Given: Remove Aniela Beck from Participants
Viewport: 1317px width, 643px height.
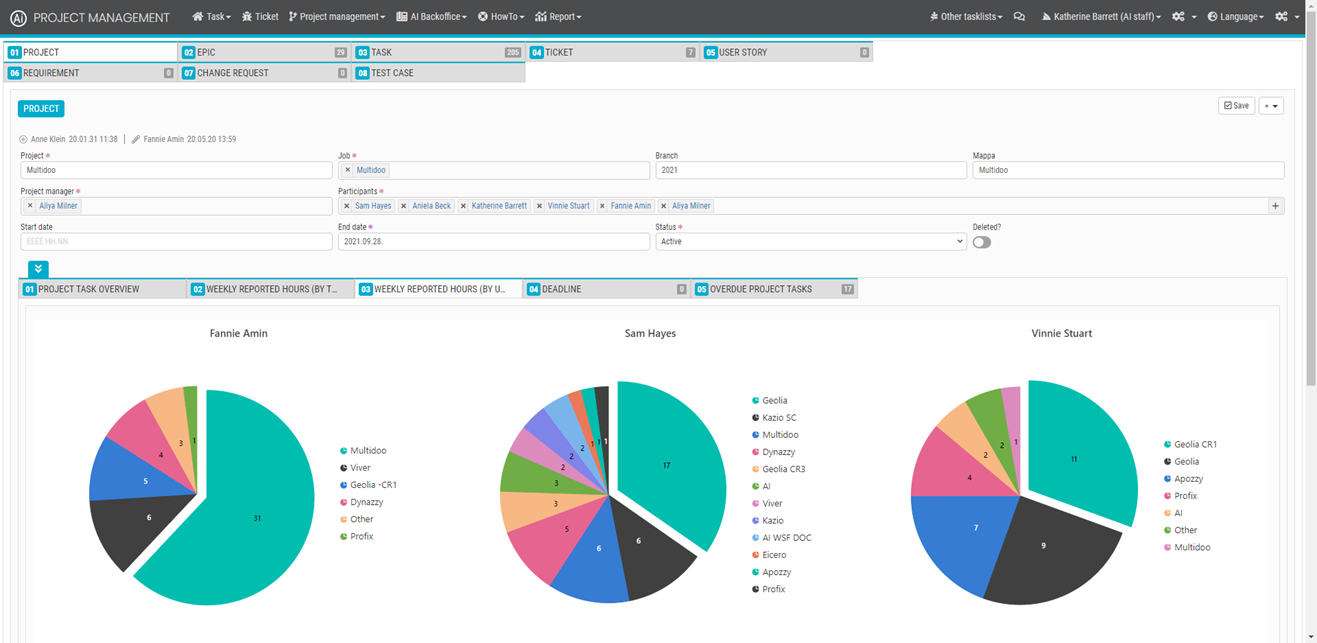Looking at the screenshot, I should click(x=404, y=206).
